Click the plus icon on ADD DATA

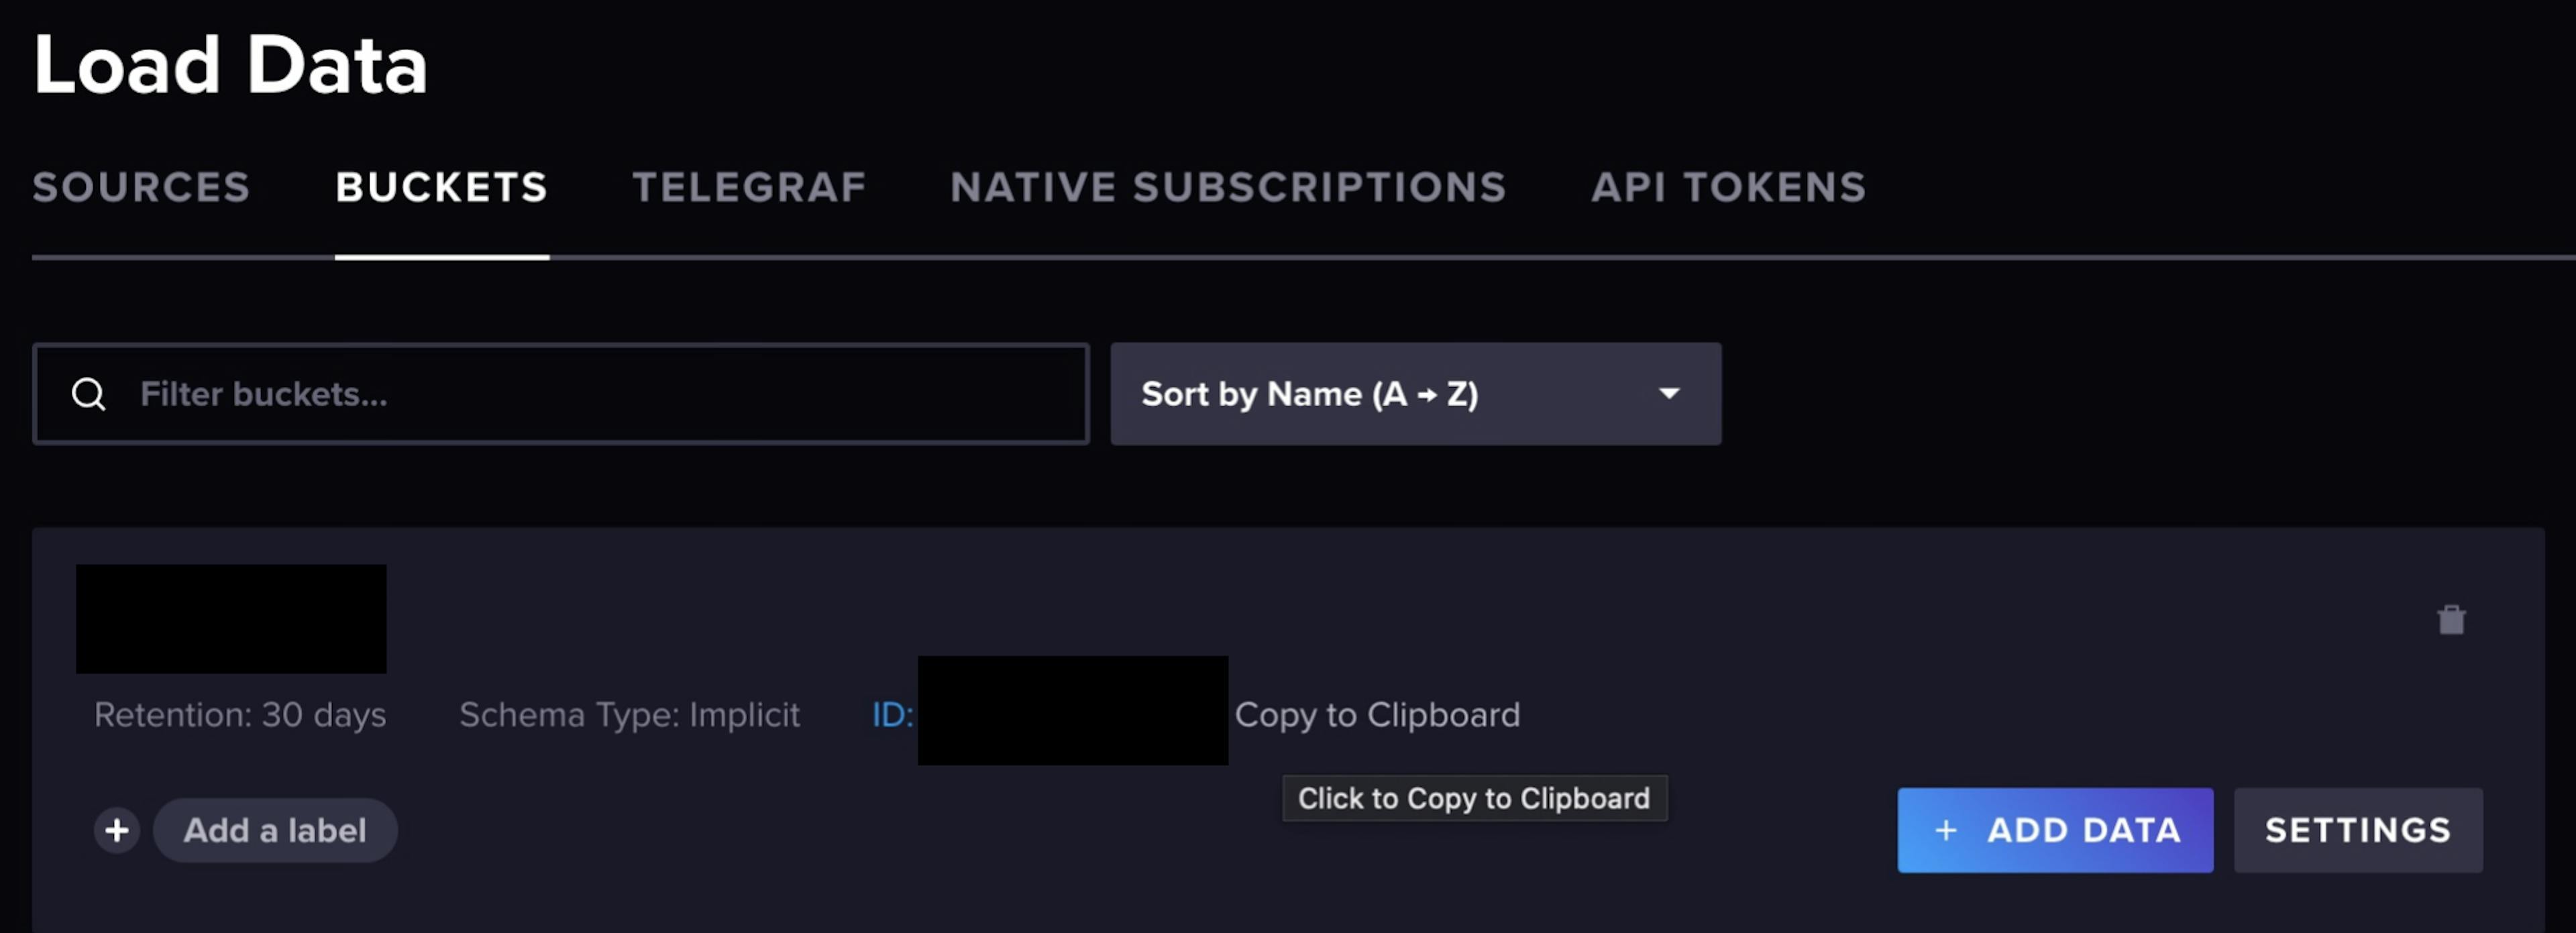(1946, 830)
